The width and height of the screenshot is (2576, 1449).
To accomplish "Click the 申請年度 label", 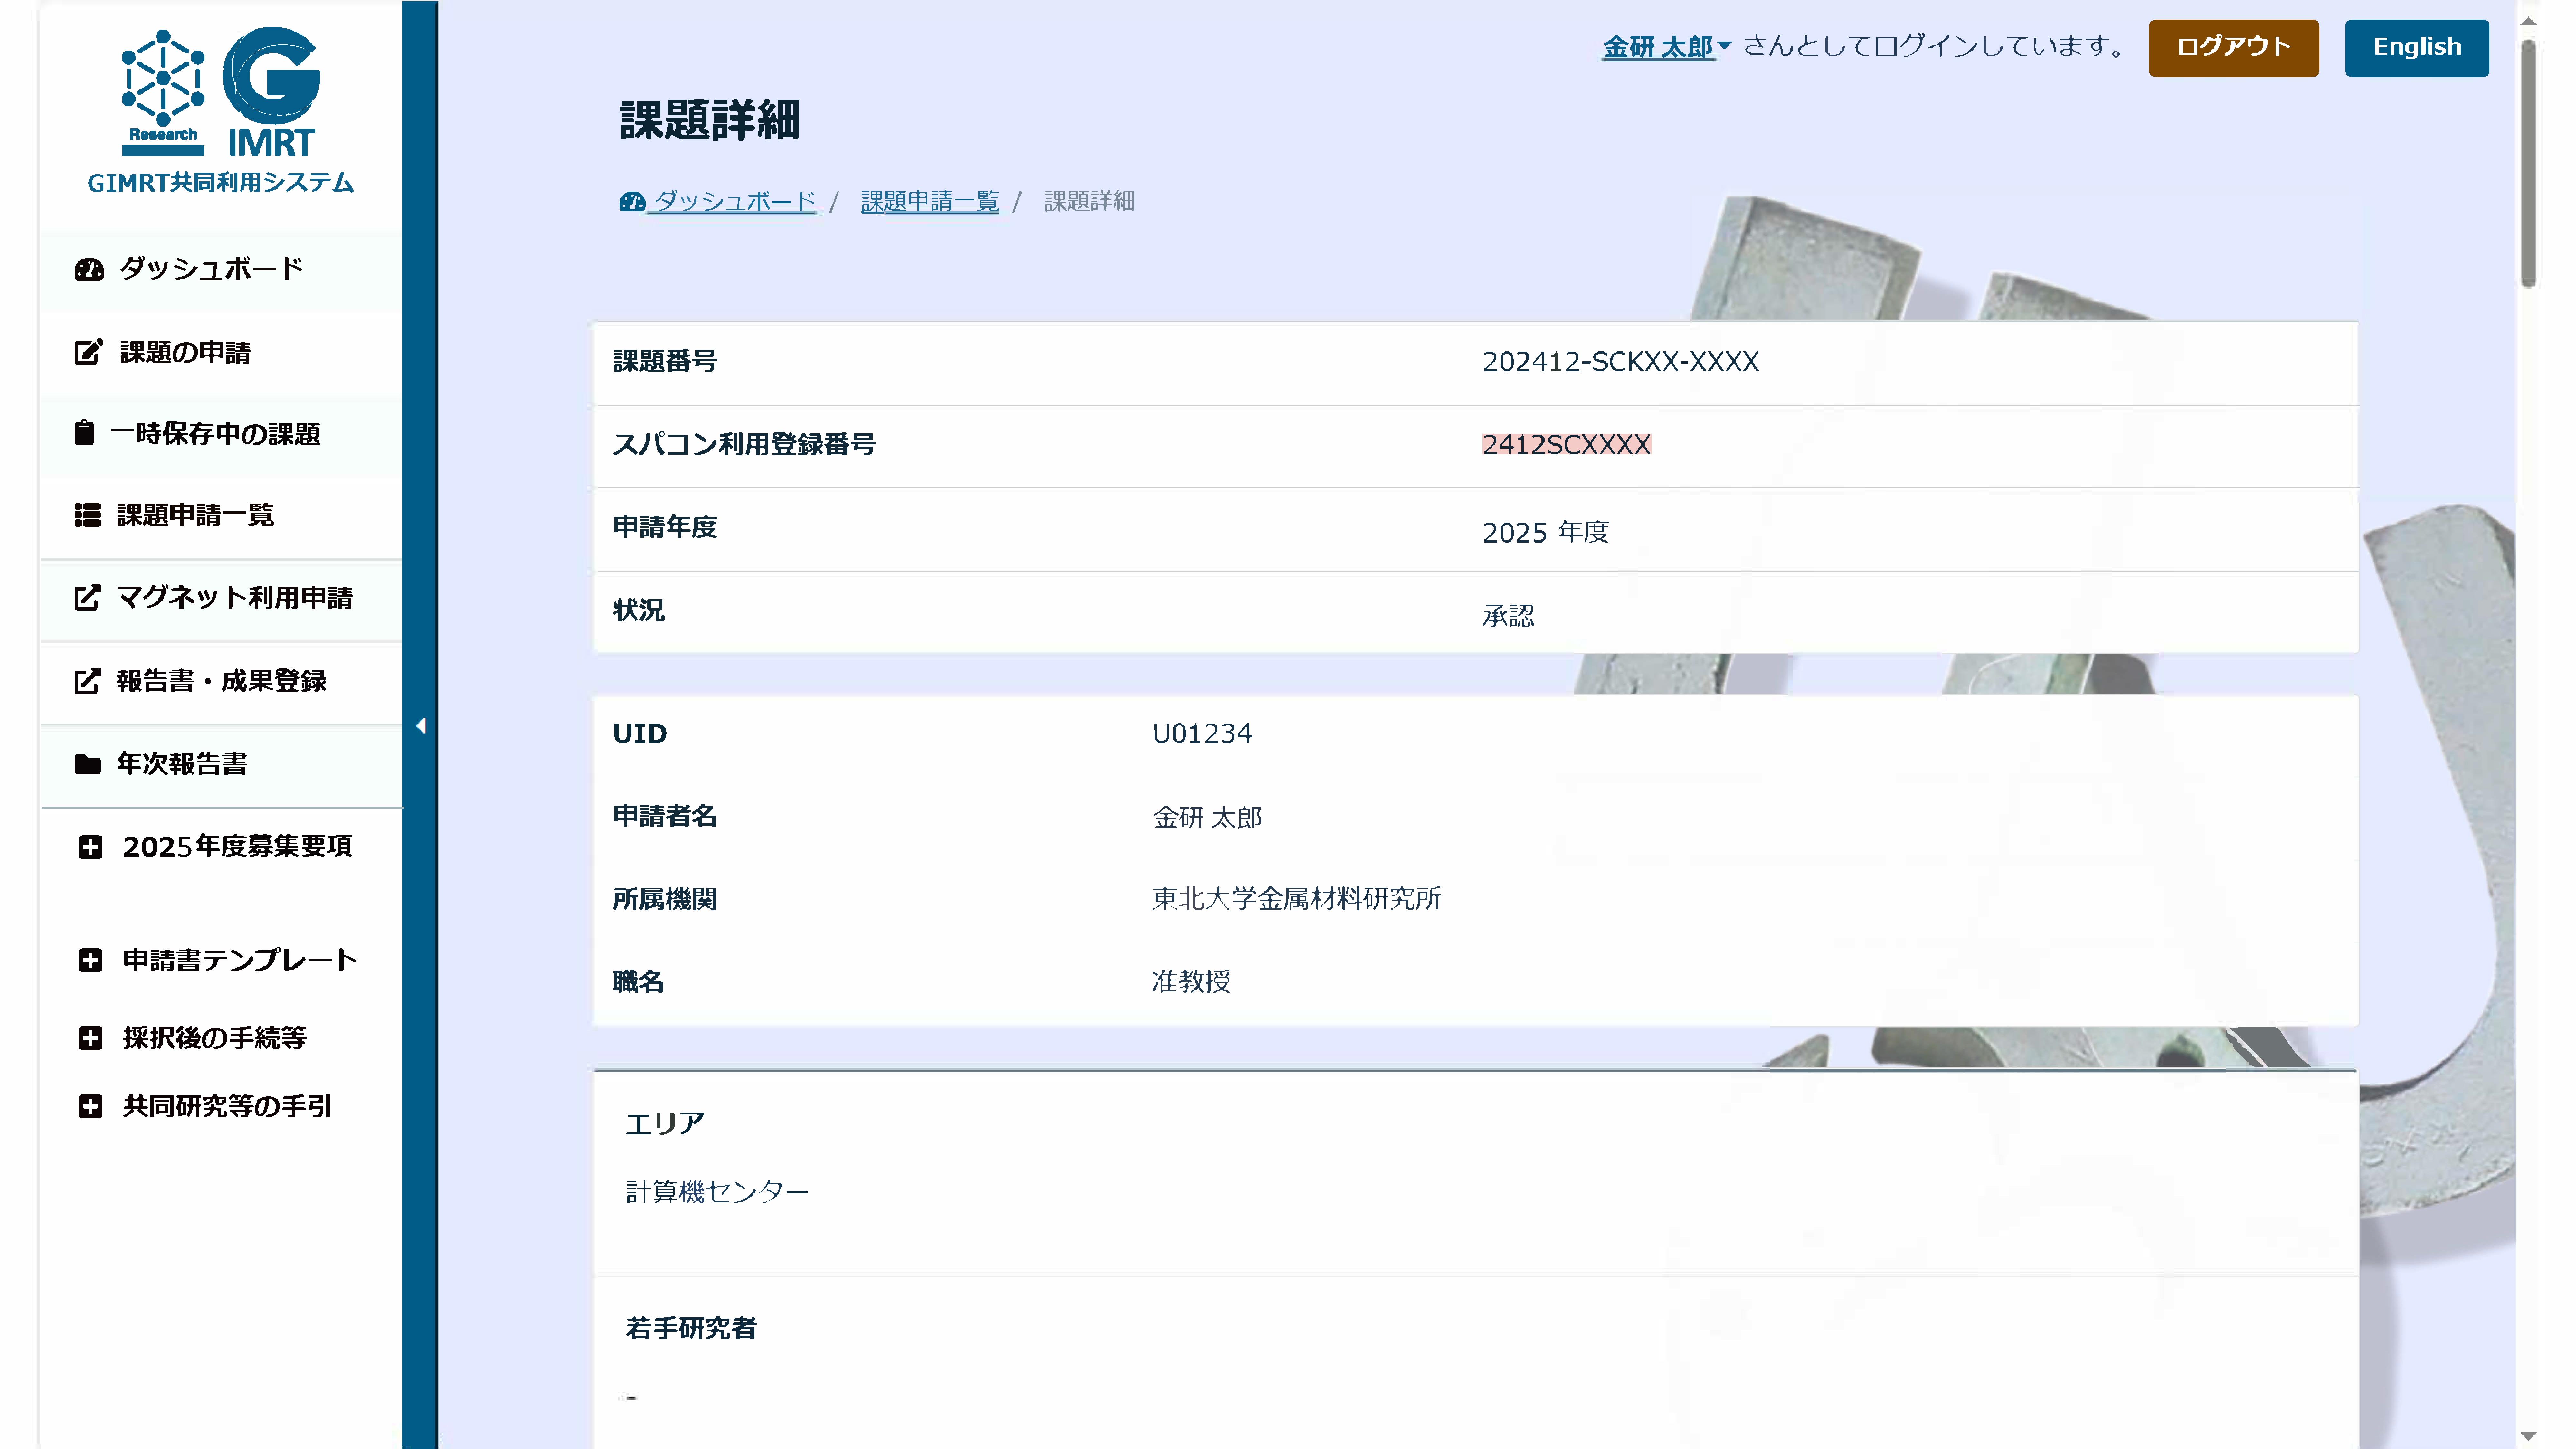I will (665, 527).
